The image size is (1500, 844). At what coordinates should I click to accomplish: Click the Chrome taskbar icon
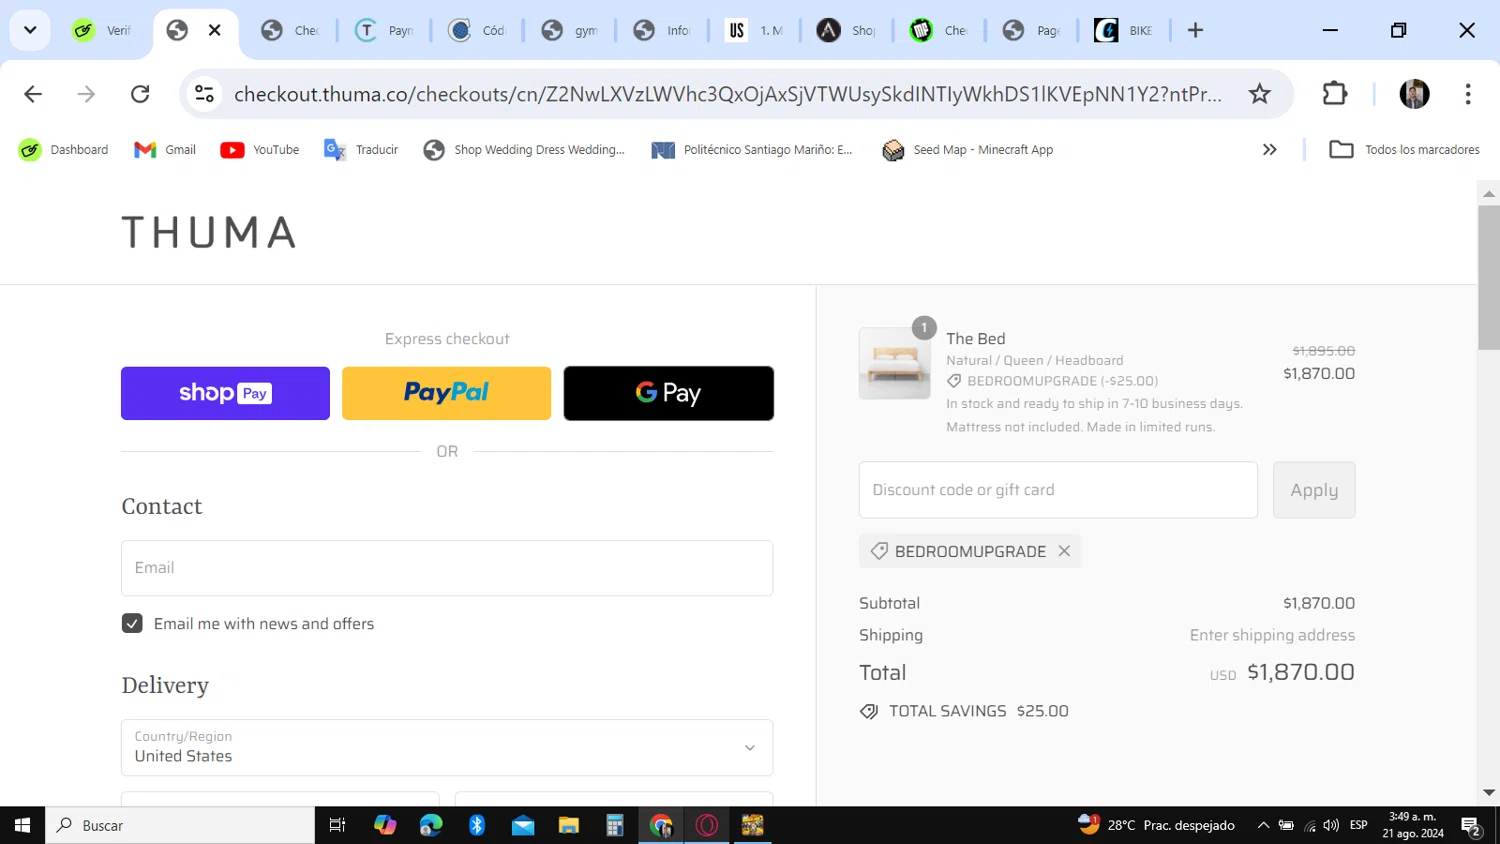point(661,825)
